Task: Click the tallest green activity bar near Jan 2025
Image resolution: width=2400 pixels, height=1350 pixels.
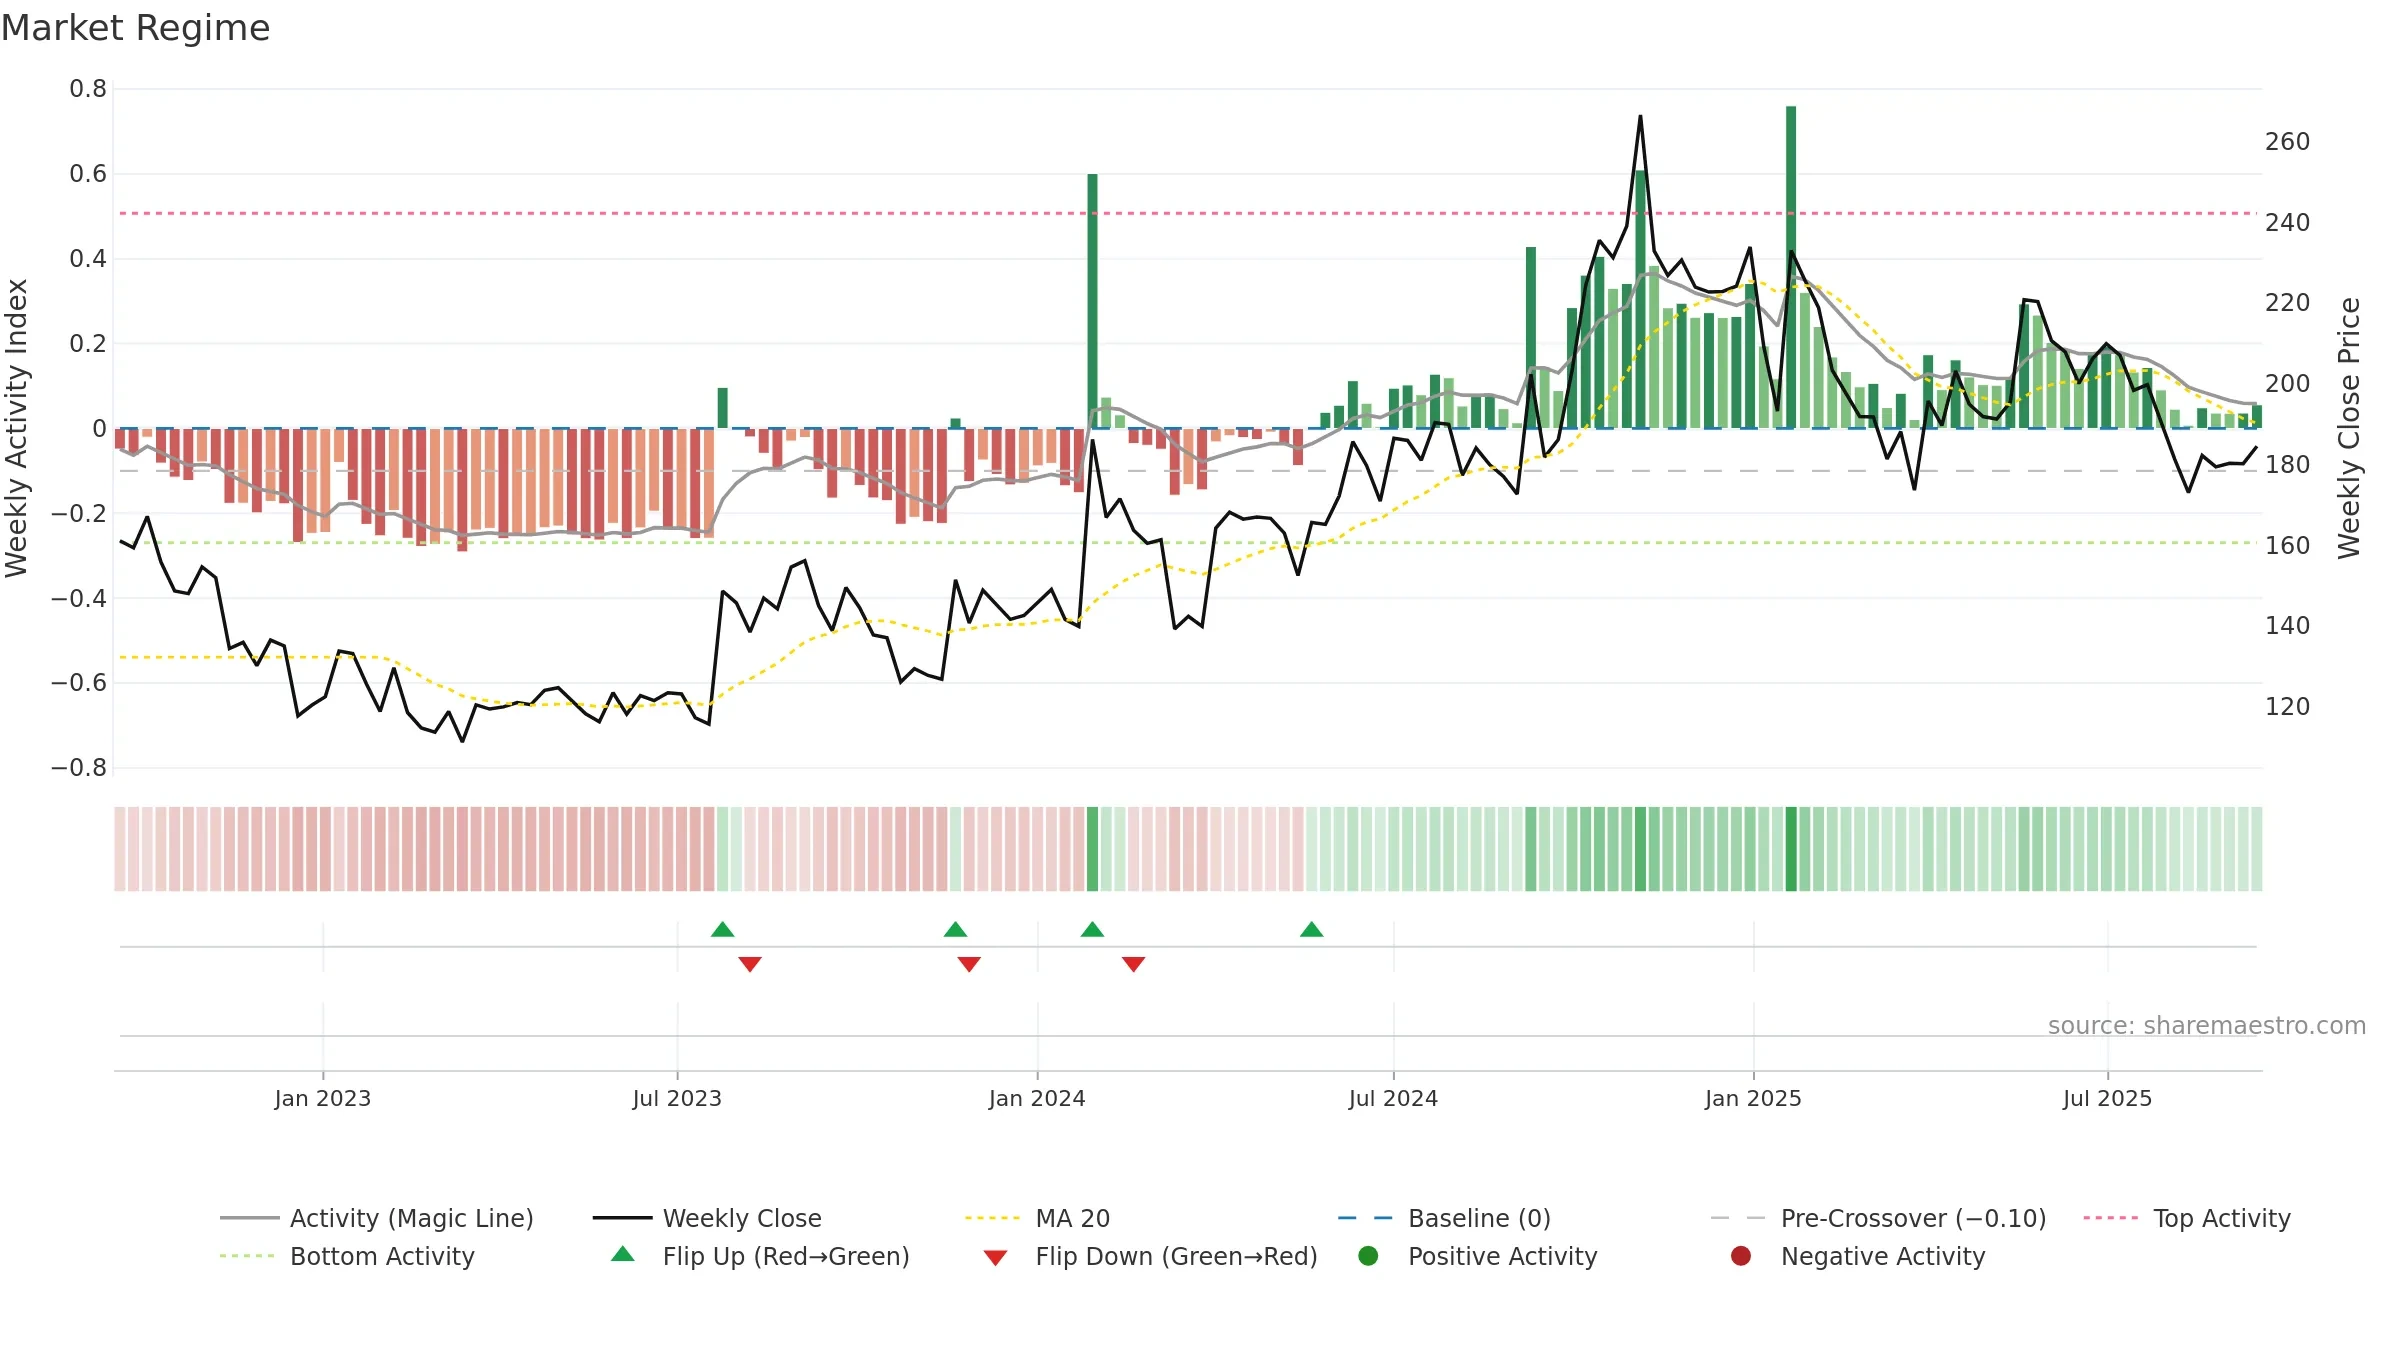Action: pos(1791,267)
